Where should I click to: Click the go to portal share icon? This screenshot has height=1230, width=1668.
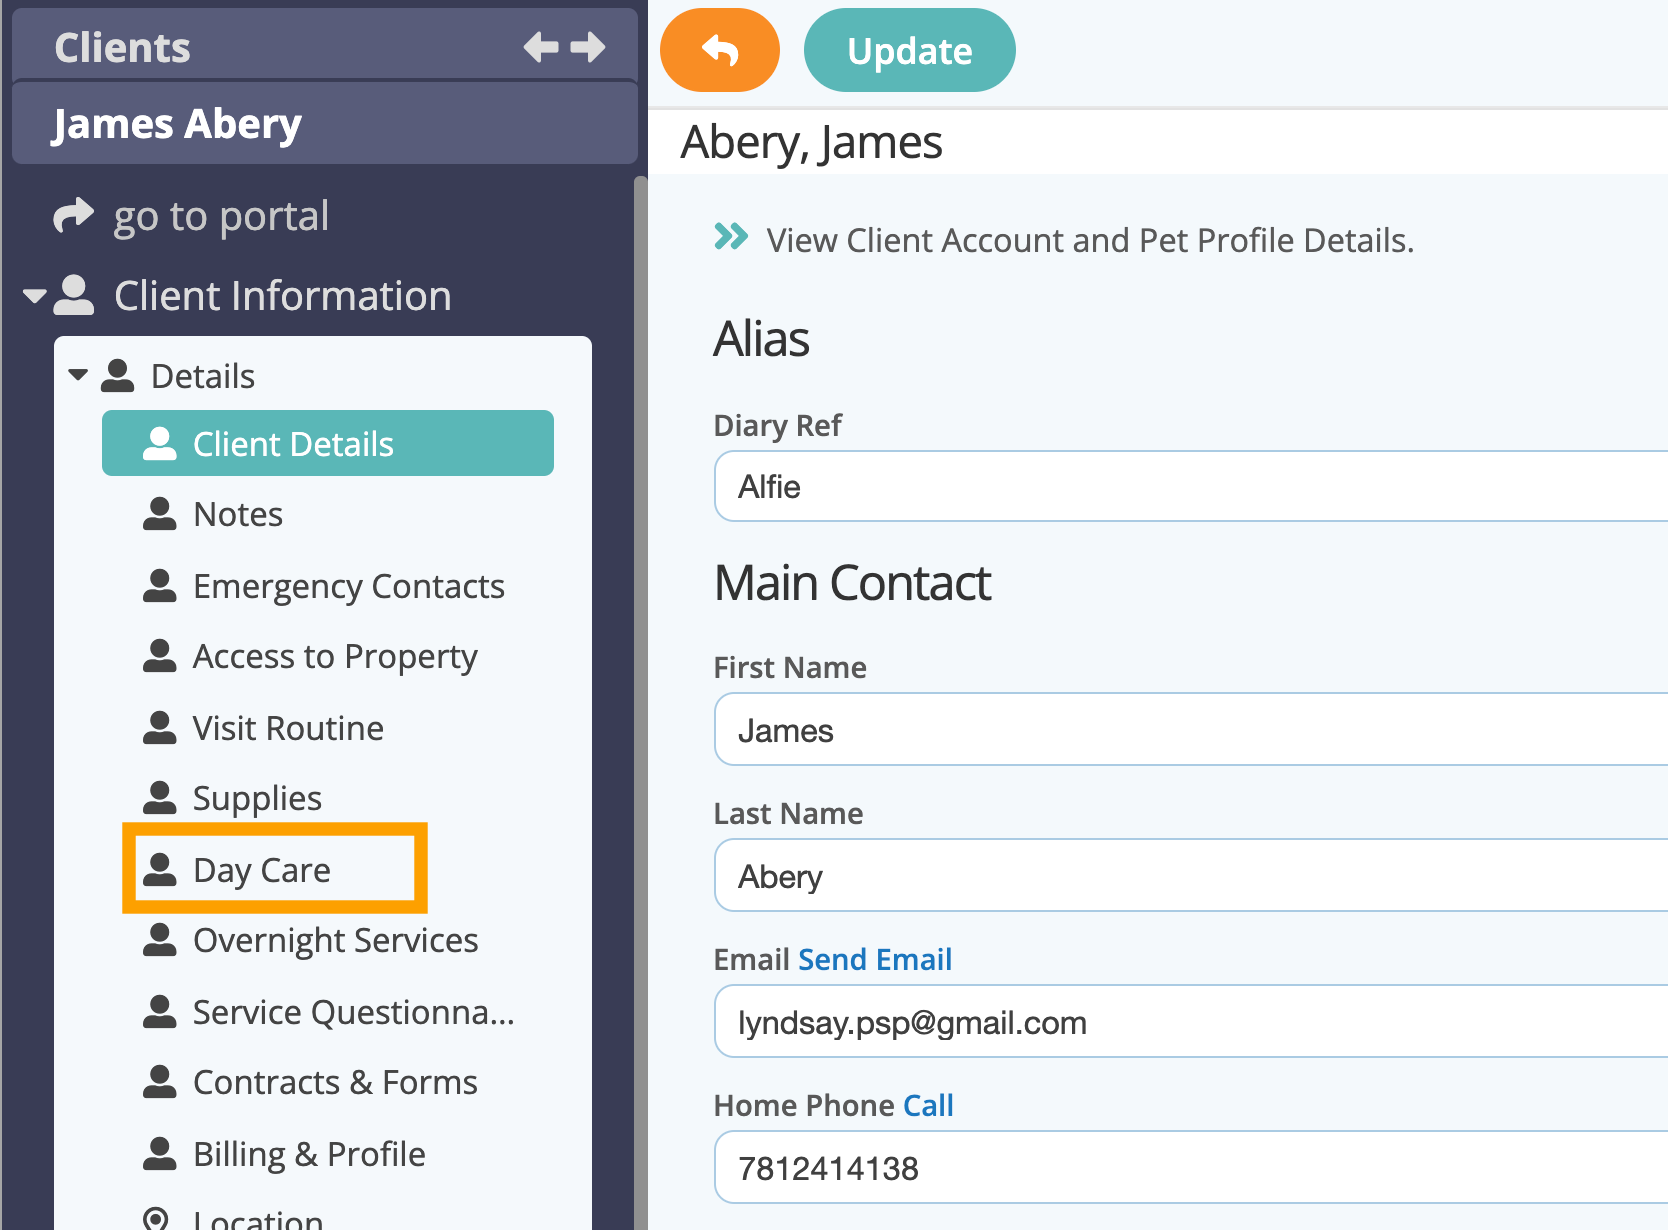click(73, 215)
